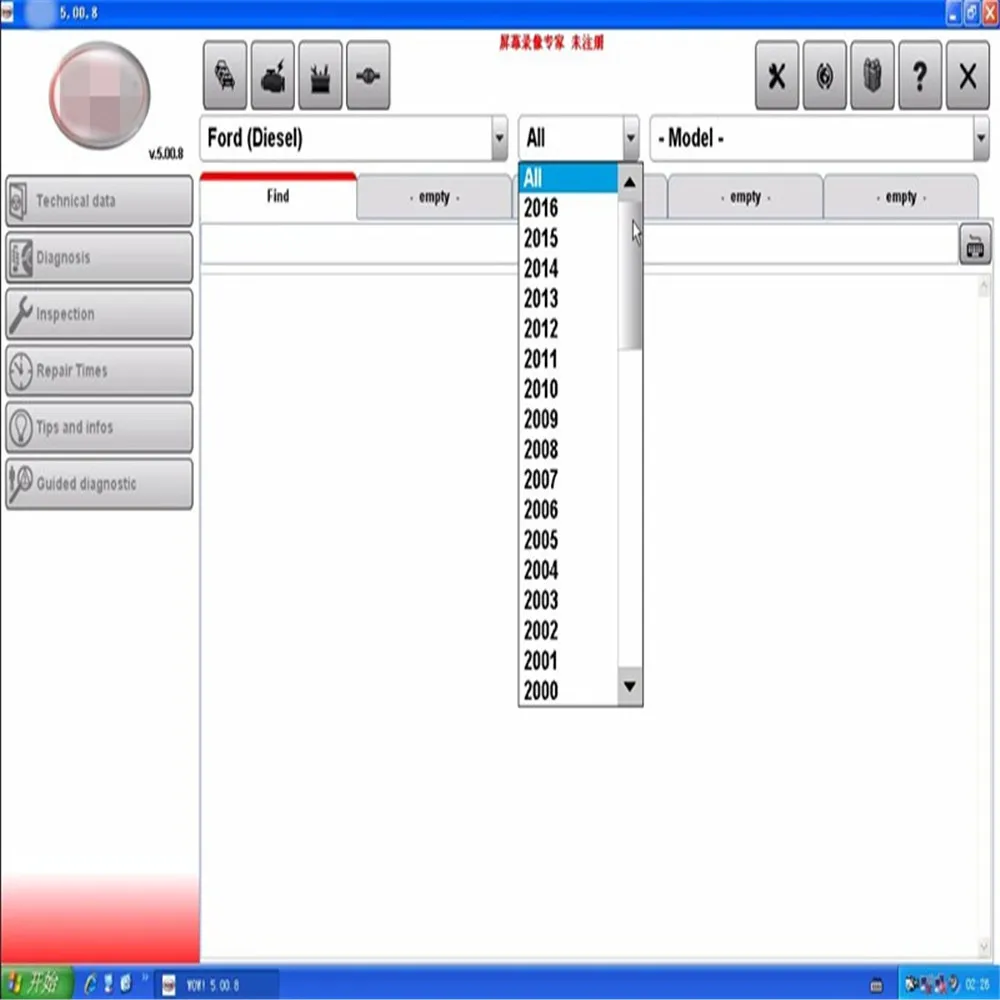Screen dimensions: 1000x1000
Task: Click the year list scroll up arrow
Action: click(629, 182)
